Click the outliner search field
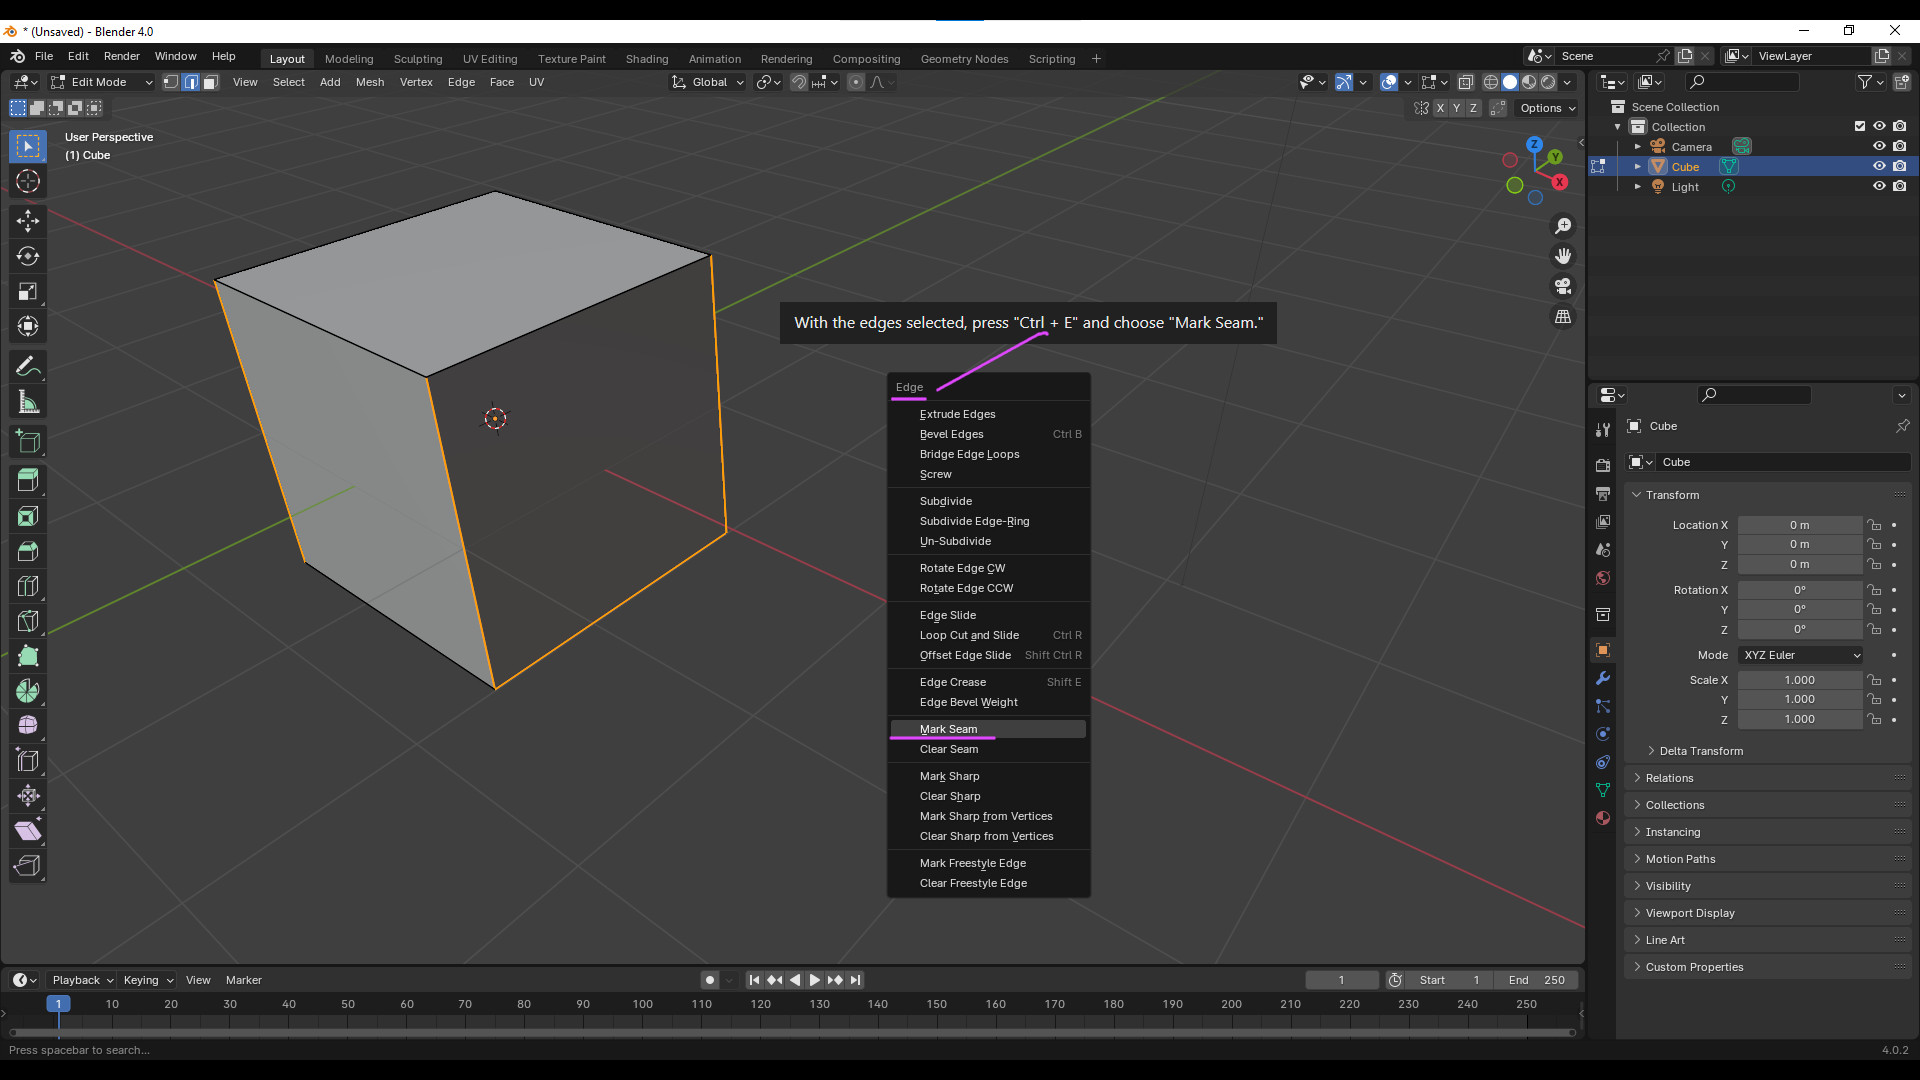This screenshot has height=1080, width=1920. pos(1742,82)
